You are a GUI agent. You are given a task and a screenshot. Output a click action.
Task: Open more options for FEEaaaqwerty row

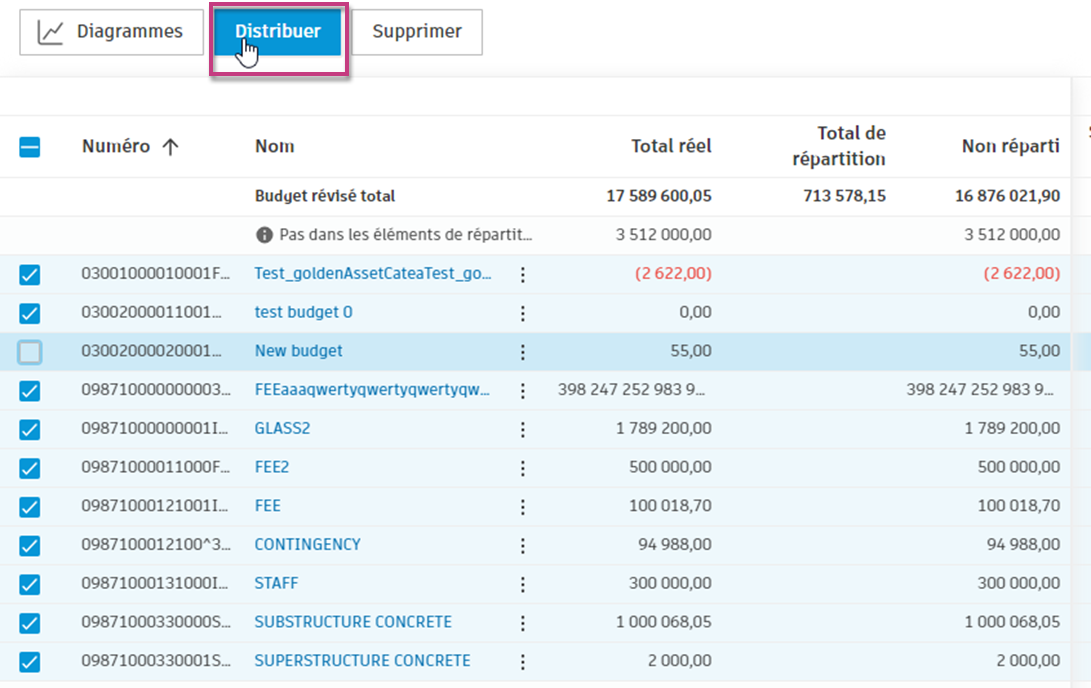(523, 391)
